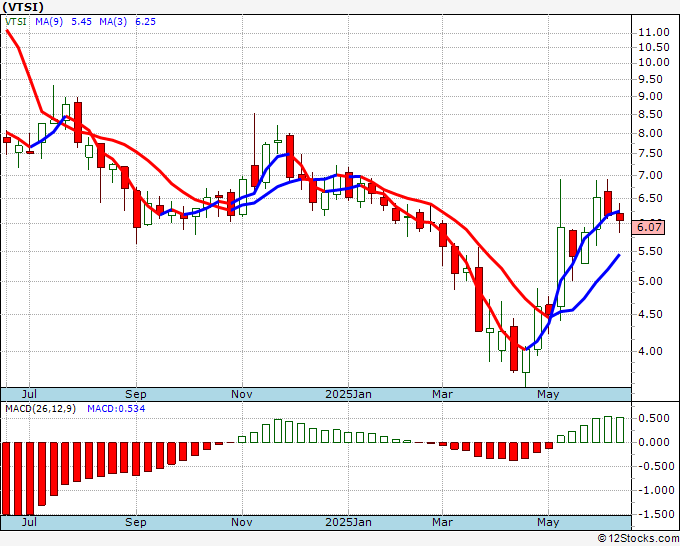Viewport: 680px width, 546px height.
Task: Click May on the MACD time axis
Action: pyautogui.click(x=548, y=522)
